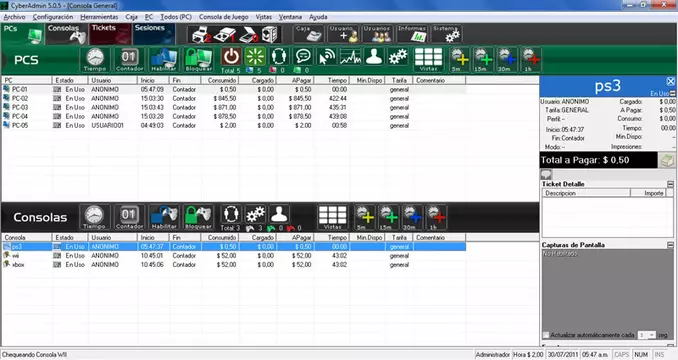This screenshot has width=678, height=360.
Task: Open the Caja cash register icon
Action: (x=308, y=34)
